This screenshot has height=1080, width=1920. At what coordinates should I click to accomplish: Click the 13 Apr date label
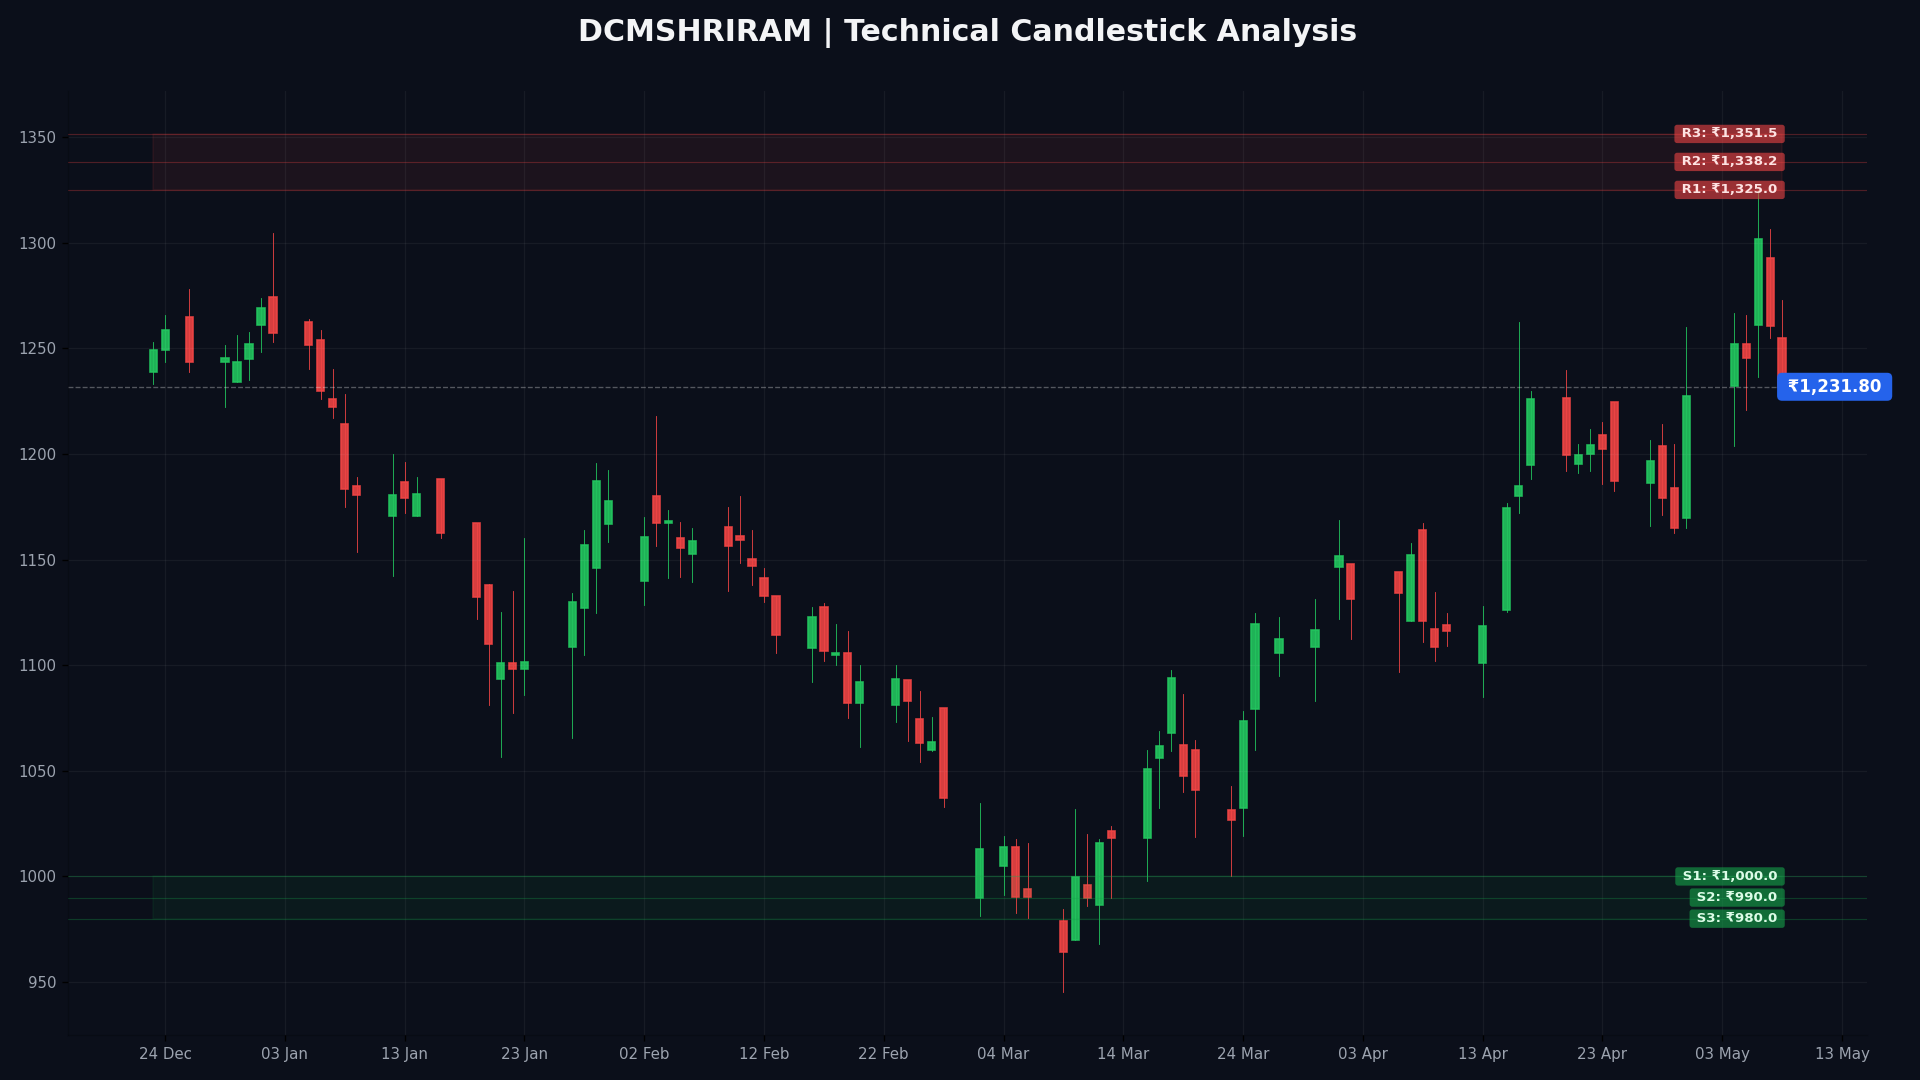pyautogui.click(x=1482, y=1054)
